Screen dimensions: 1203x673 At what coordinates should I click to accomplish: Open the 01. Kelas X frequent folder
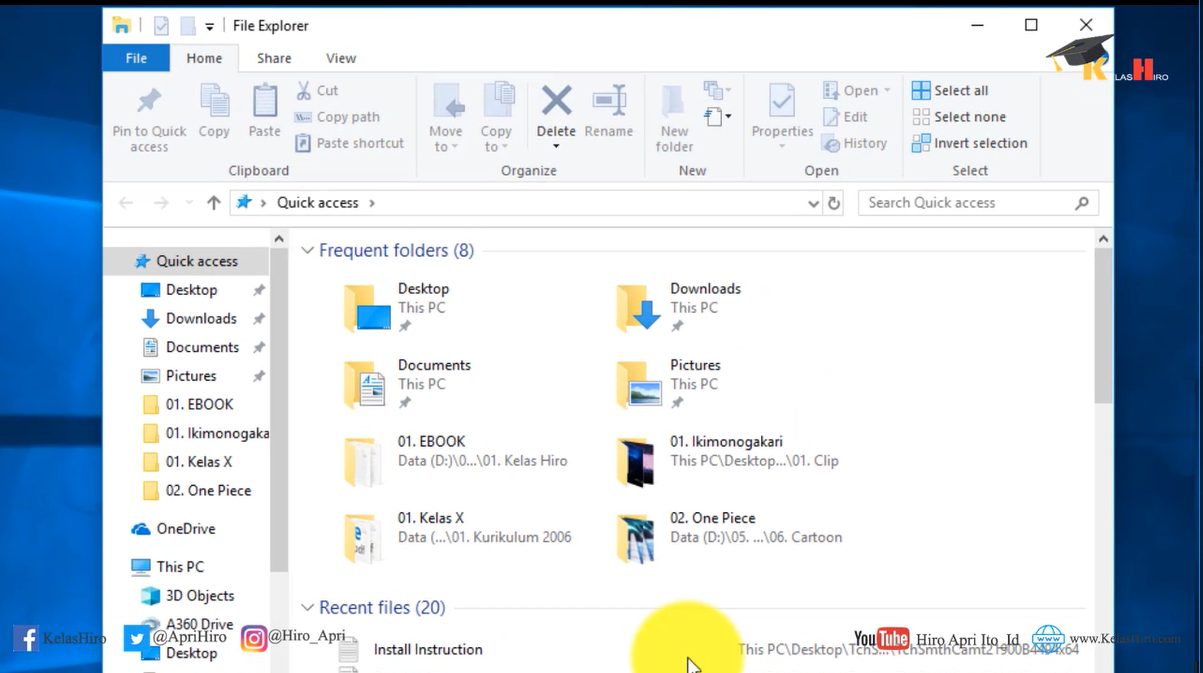(x=457, y=537)
